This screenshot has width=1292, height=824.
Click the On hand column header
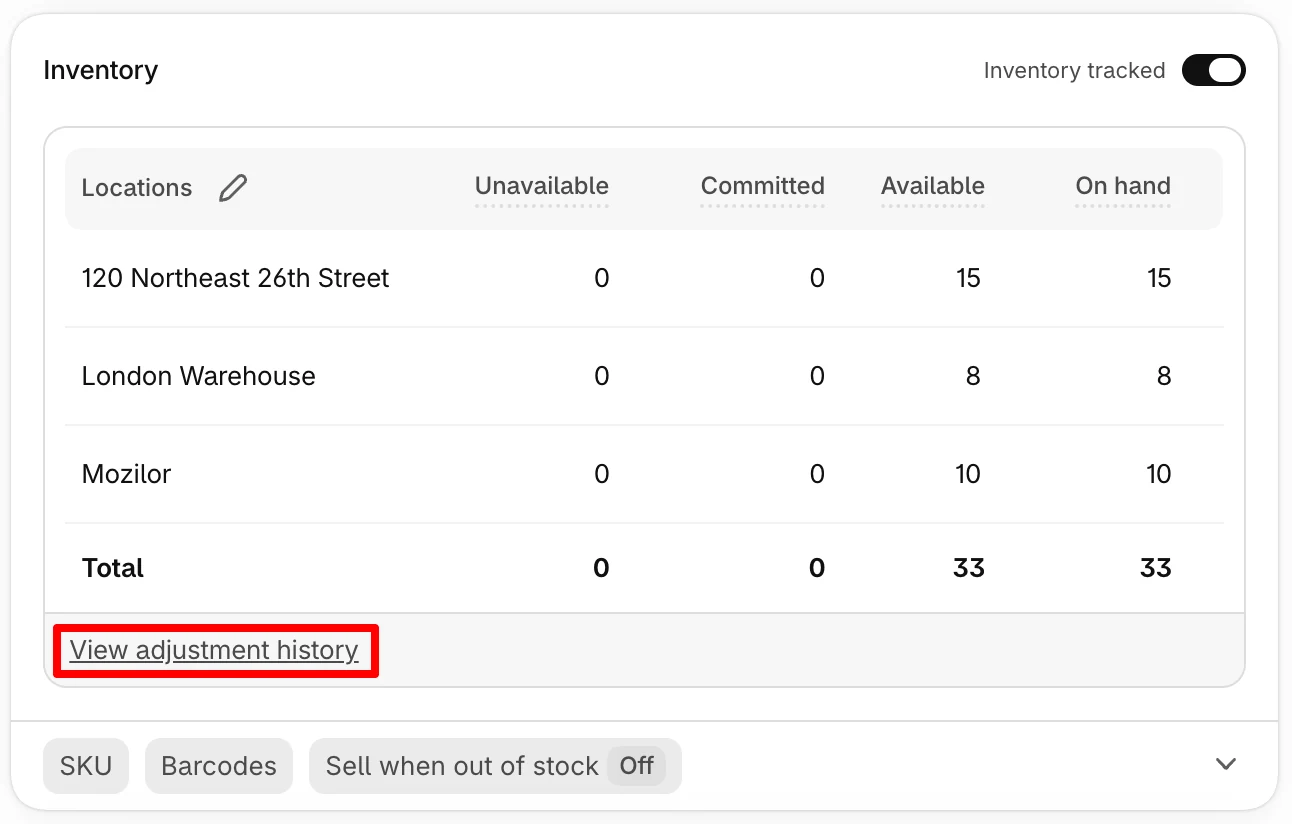coord(1123,186)
